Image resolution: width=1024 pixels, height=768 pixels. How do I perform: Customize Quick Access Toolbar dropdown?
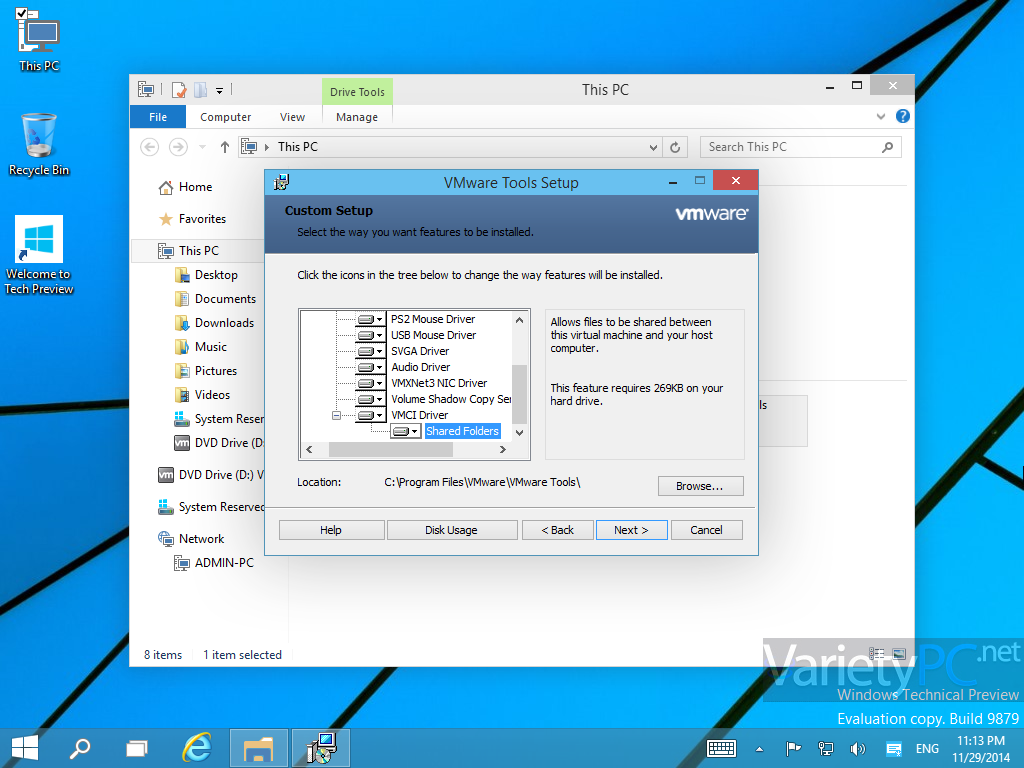[x=219, y=91]
